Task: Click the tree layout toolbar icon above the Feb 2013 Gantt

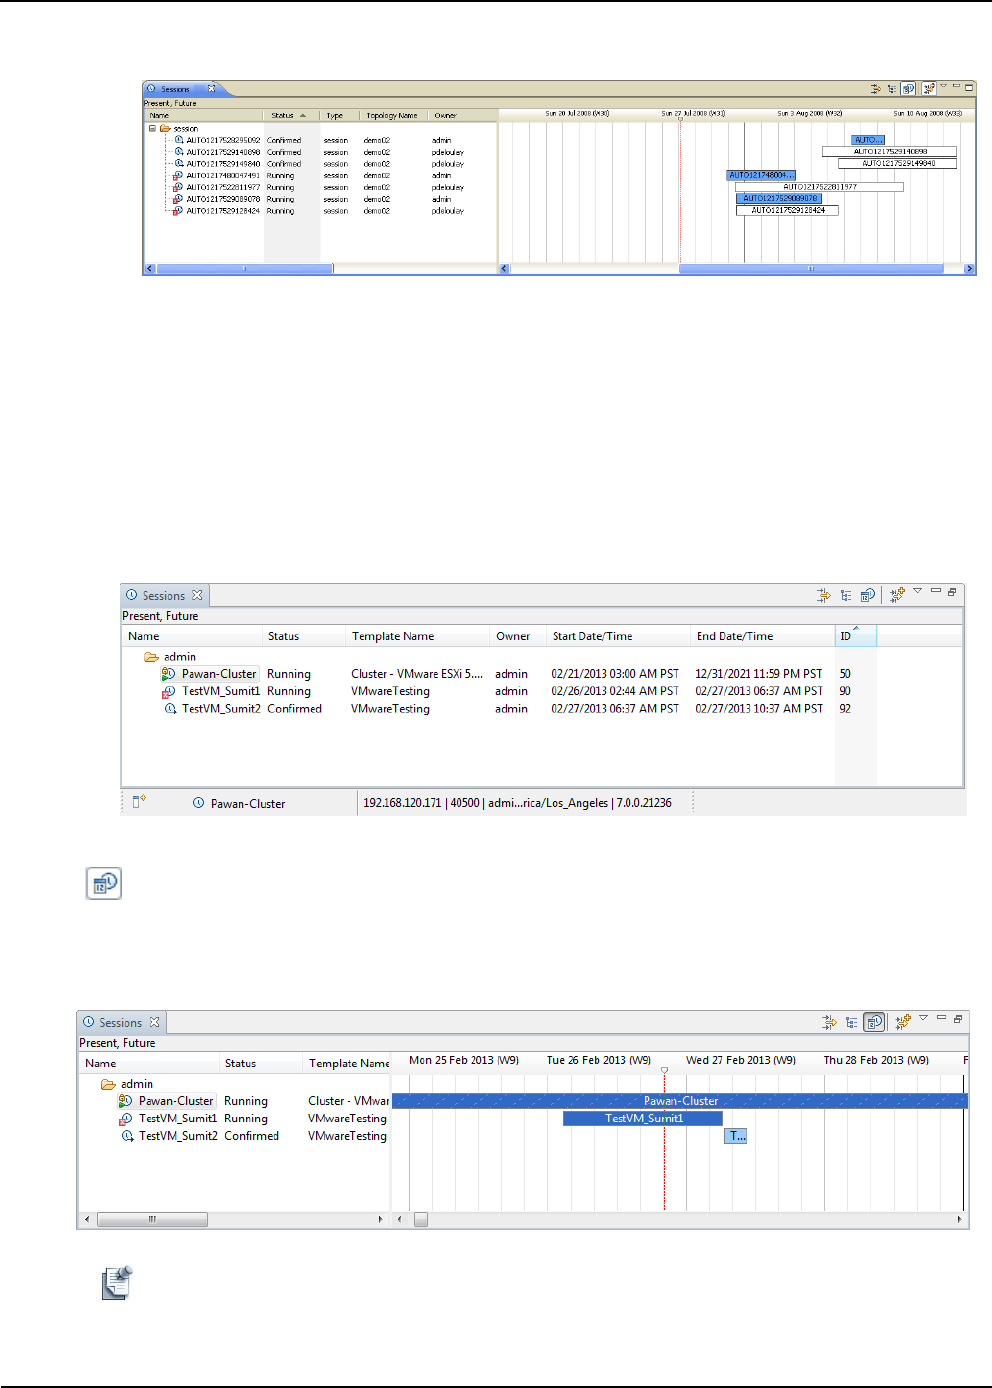Action: pyautogui.click(x=851, y=1022)
